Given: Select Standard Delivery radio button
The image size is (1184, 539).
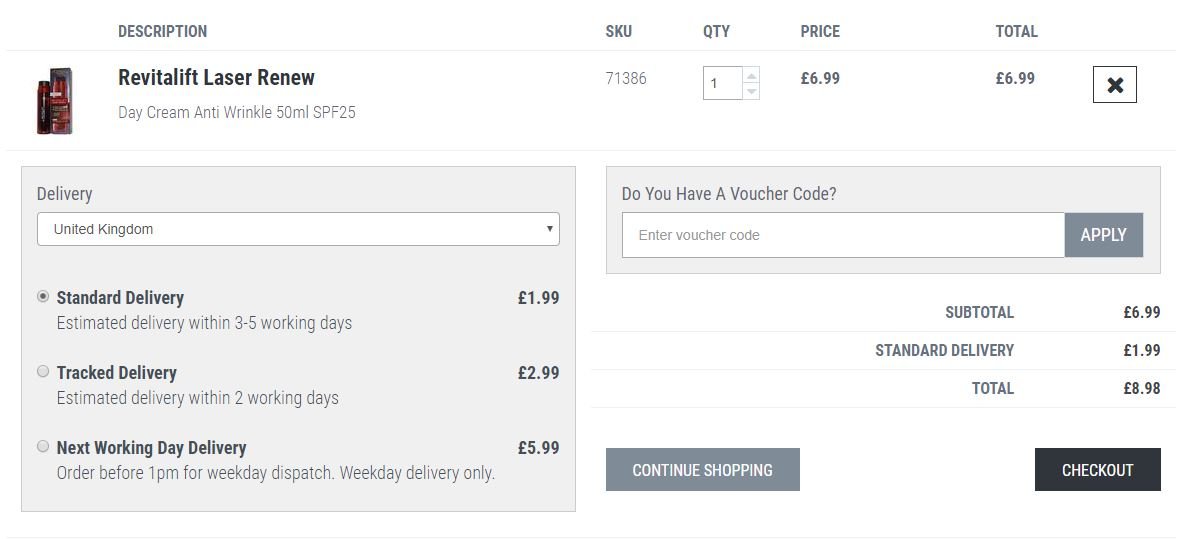Looking at the screenshot, I should [43, 297].
